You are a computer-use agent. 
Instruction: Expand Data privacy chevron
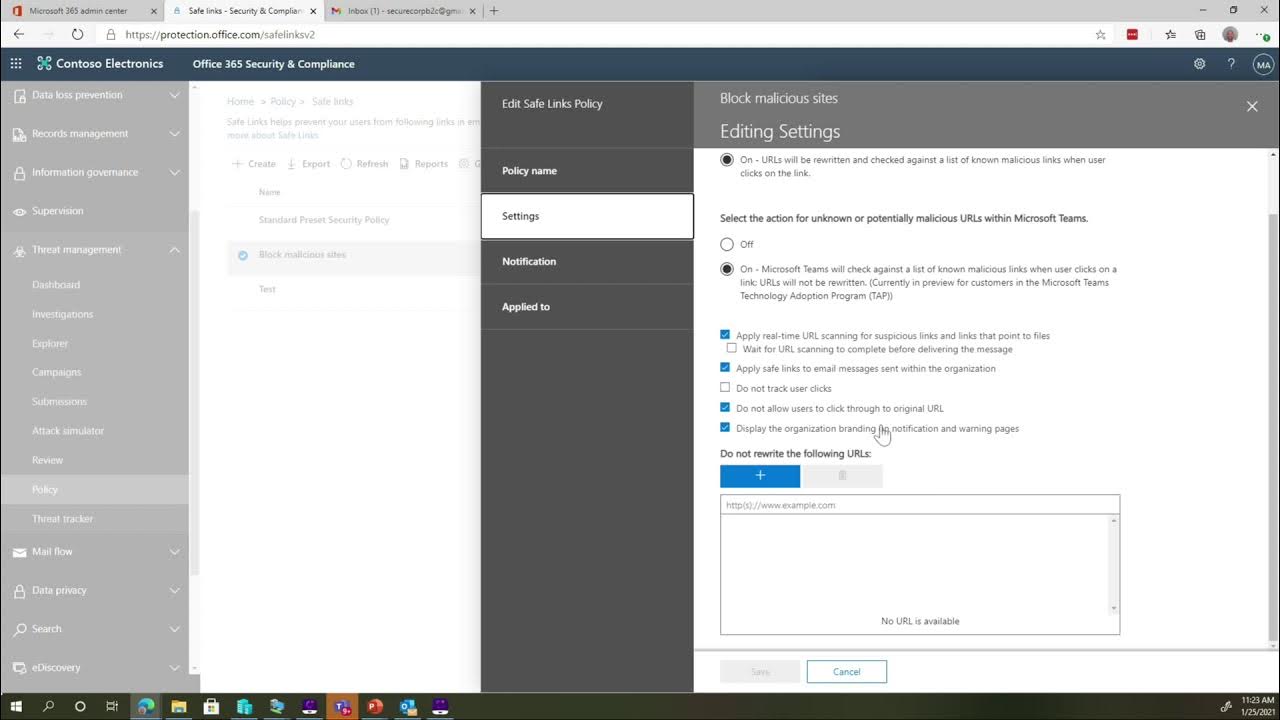[174, 590]
